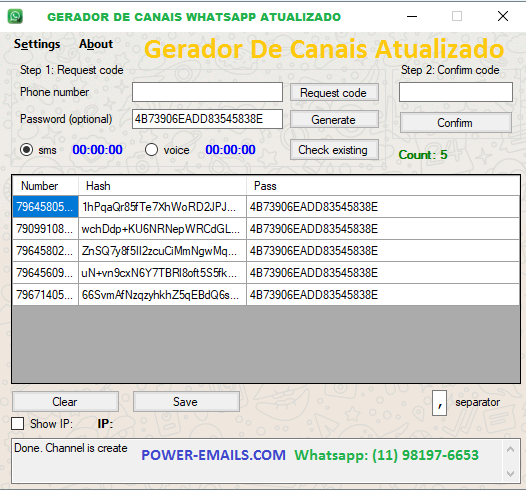Screen dimensions: 526x490
Task: Click the Count: 5 label
Action: (x=423, y=155)
